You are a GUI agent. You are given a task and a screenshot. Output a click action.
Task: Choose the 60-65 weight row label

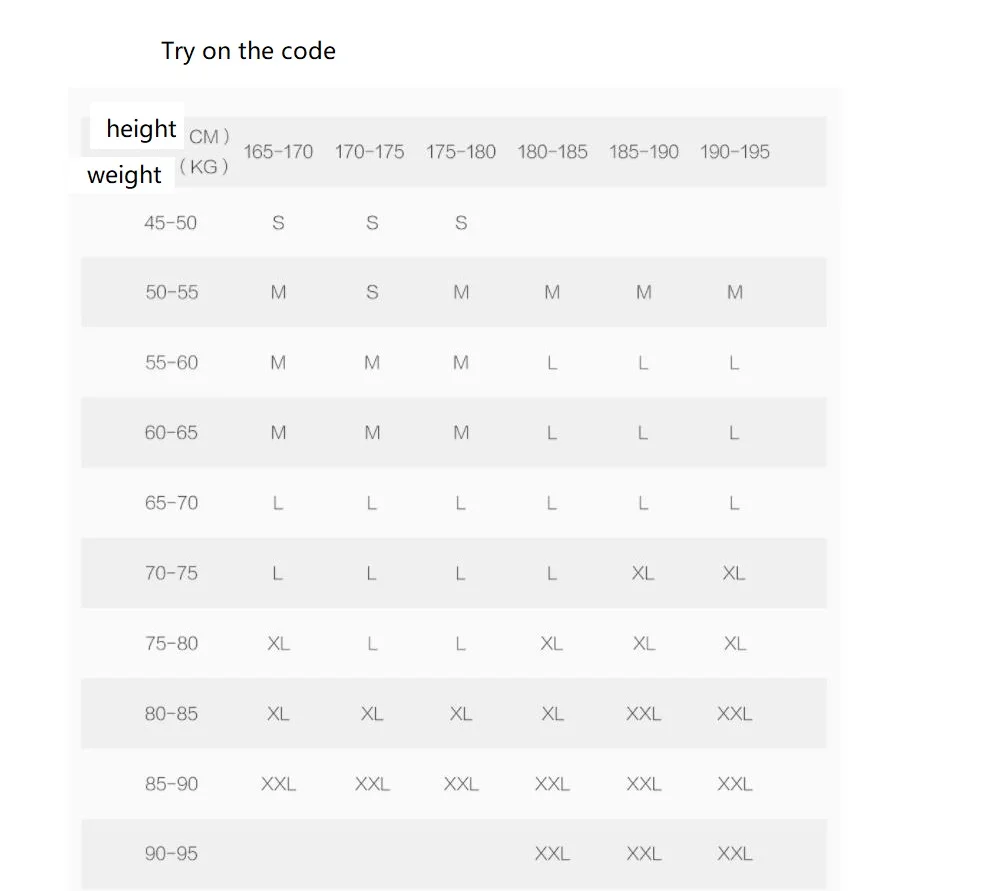point(171,433)
